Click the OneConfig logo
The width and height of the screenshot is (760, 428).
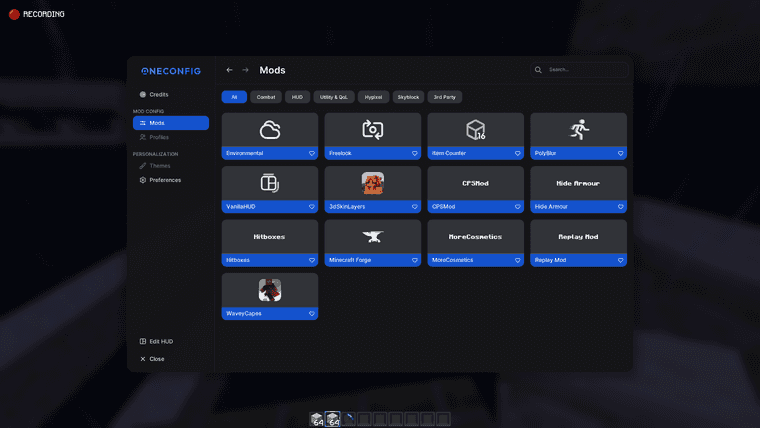(x=171, y=71)
